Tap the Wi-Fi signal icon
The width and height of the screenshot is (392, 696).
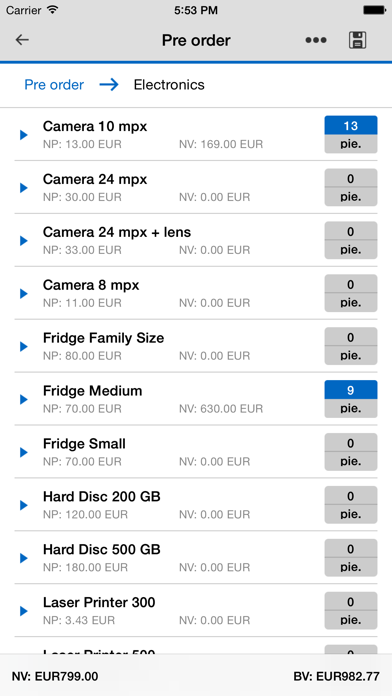[x=53, y=9]
